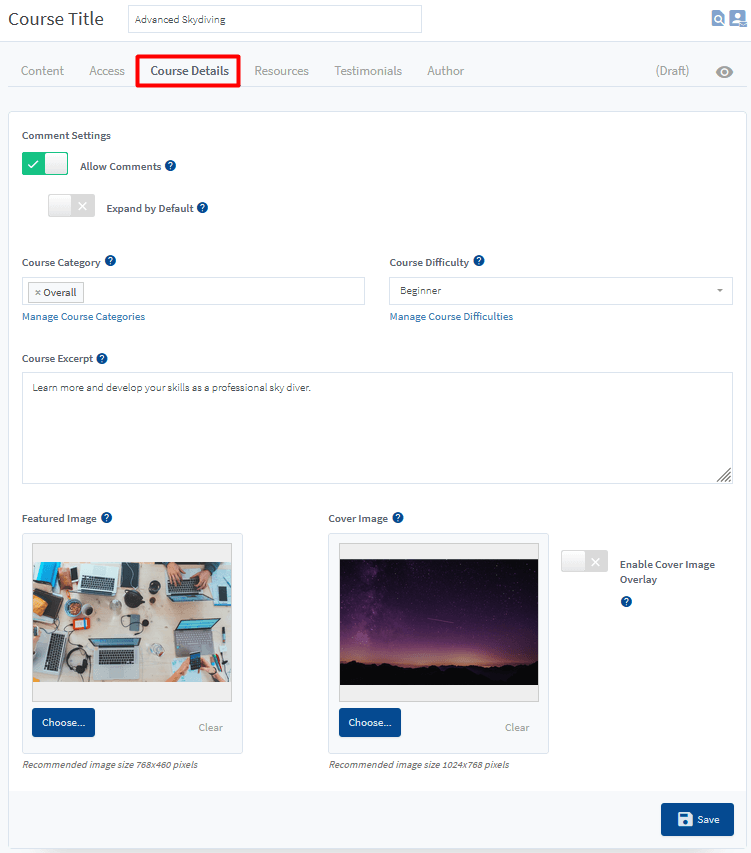Click Clear under Featured Image
Image resolution: width=751 pixels, height=853 pixels.
210,727
